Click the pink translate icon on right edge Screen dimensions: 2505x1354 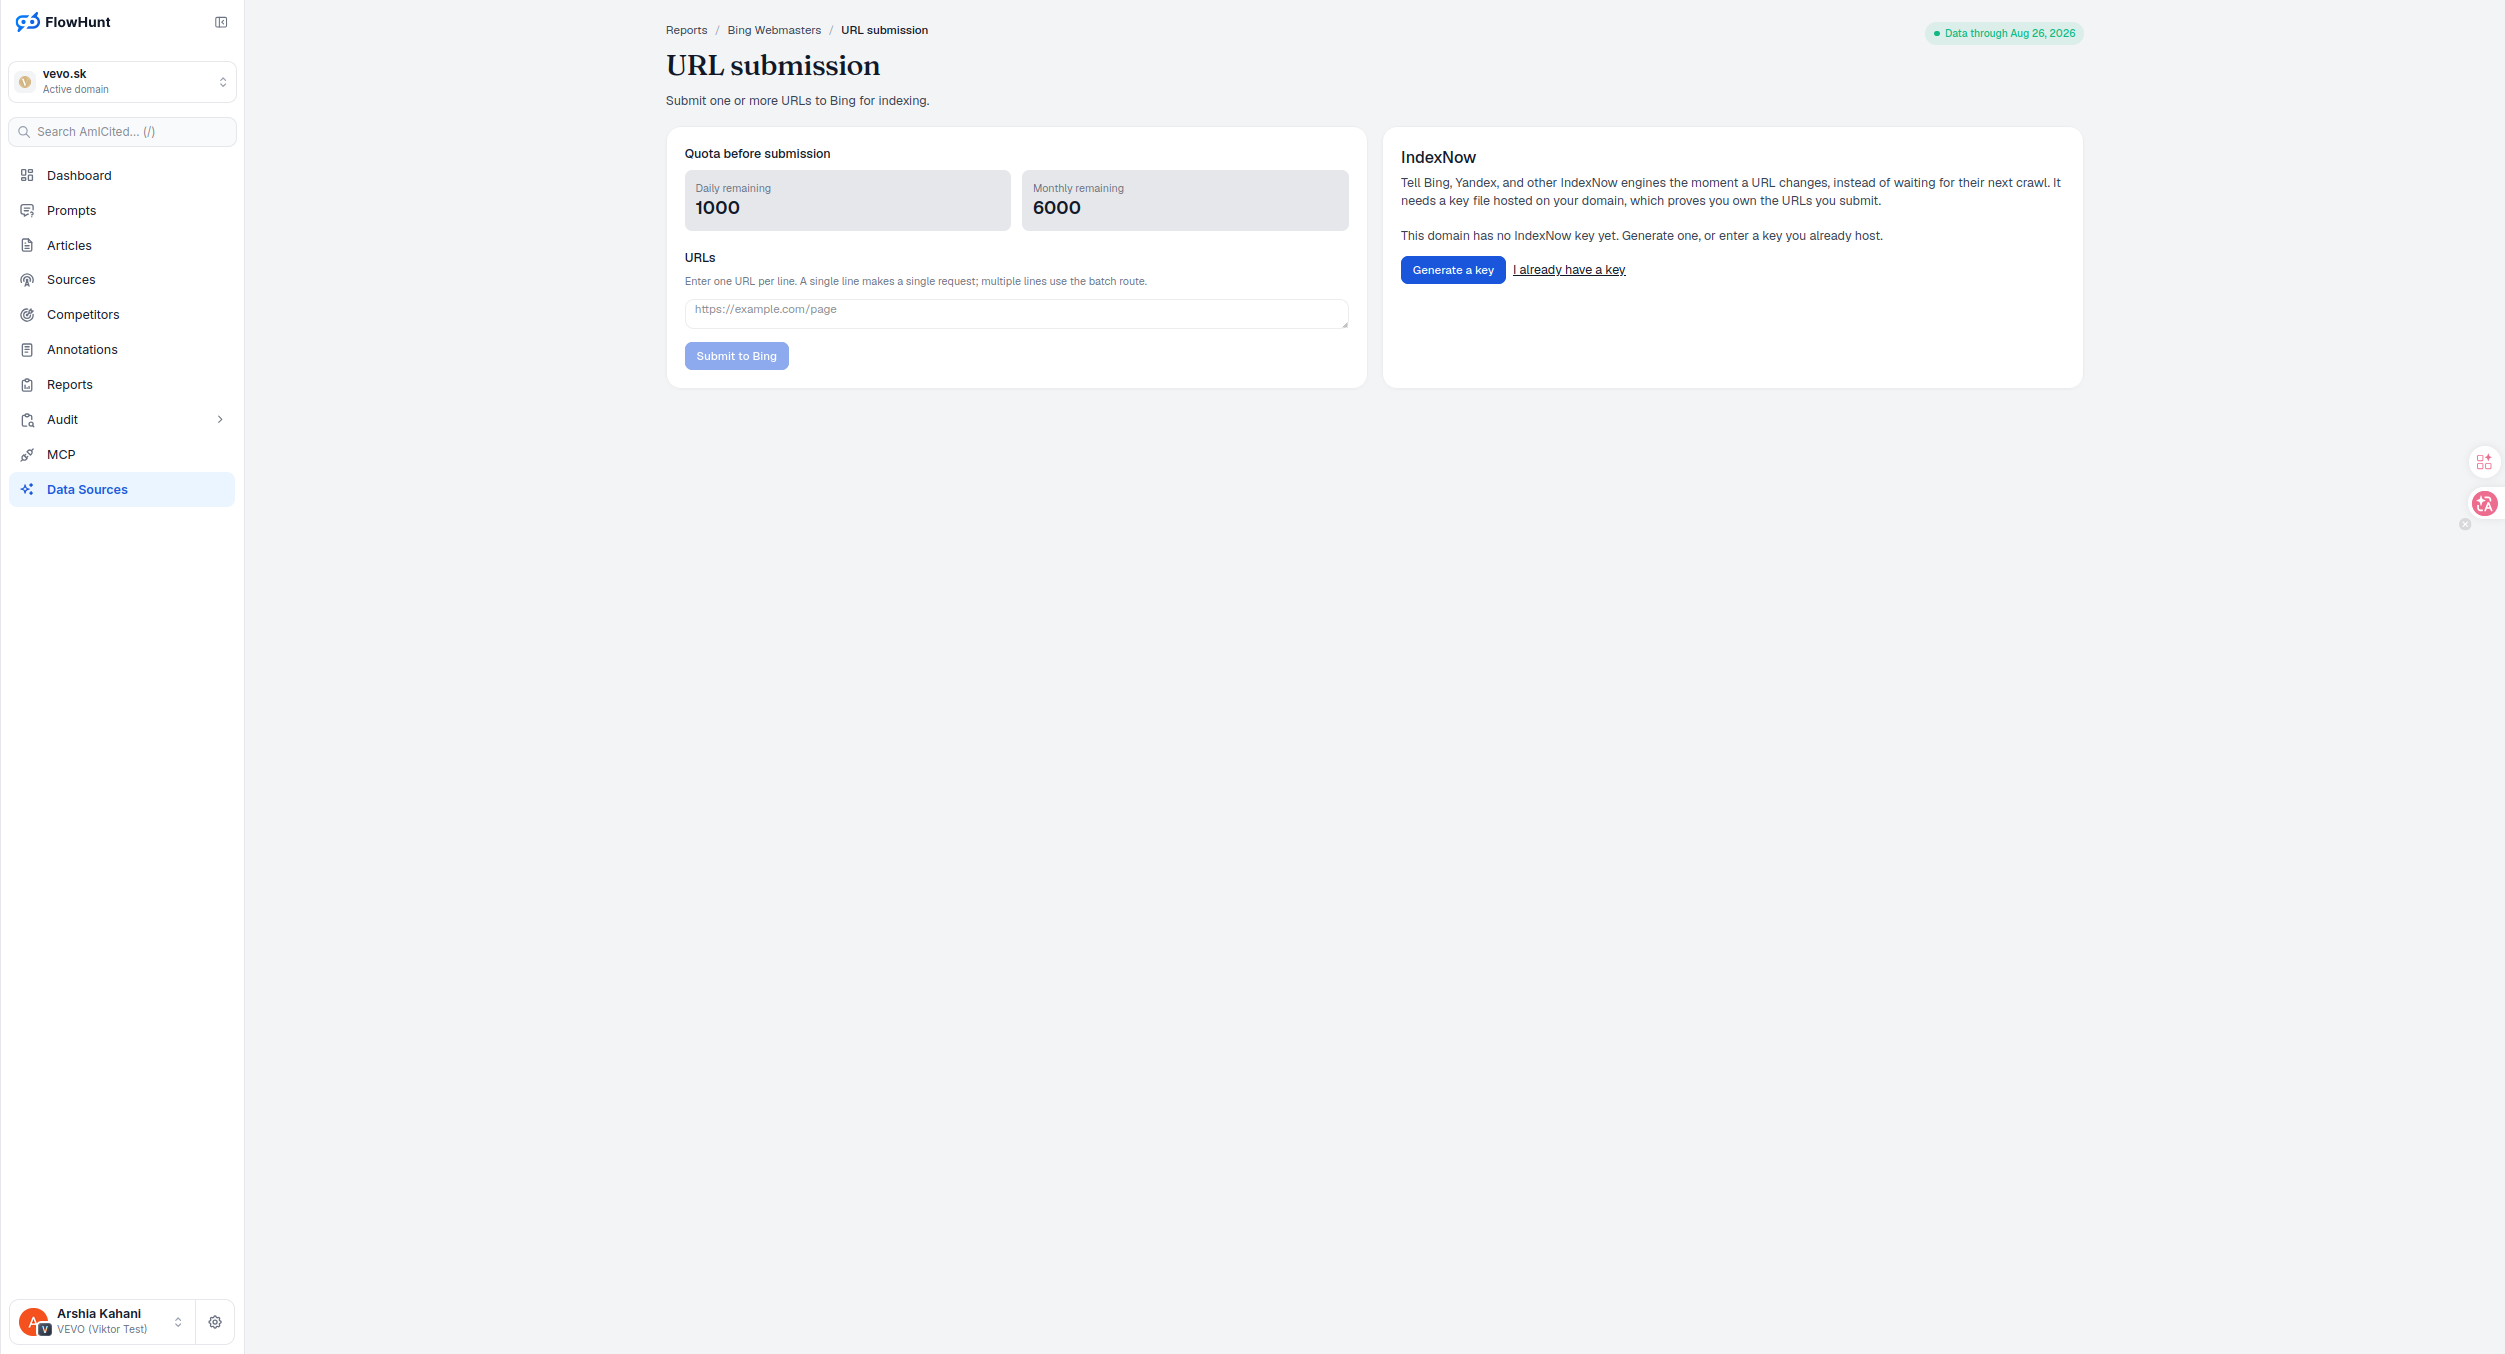coord(2484,504)
